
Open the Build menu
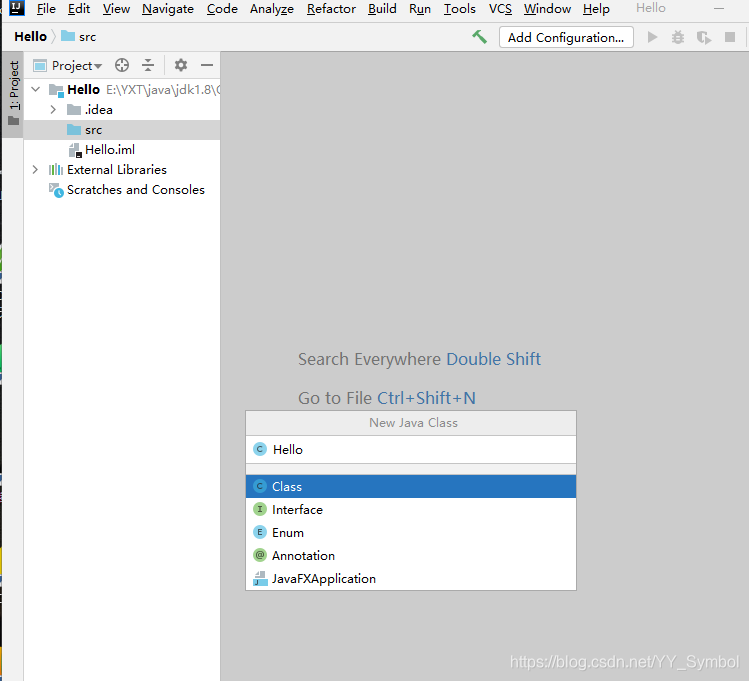(x=382, y=9)
